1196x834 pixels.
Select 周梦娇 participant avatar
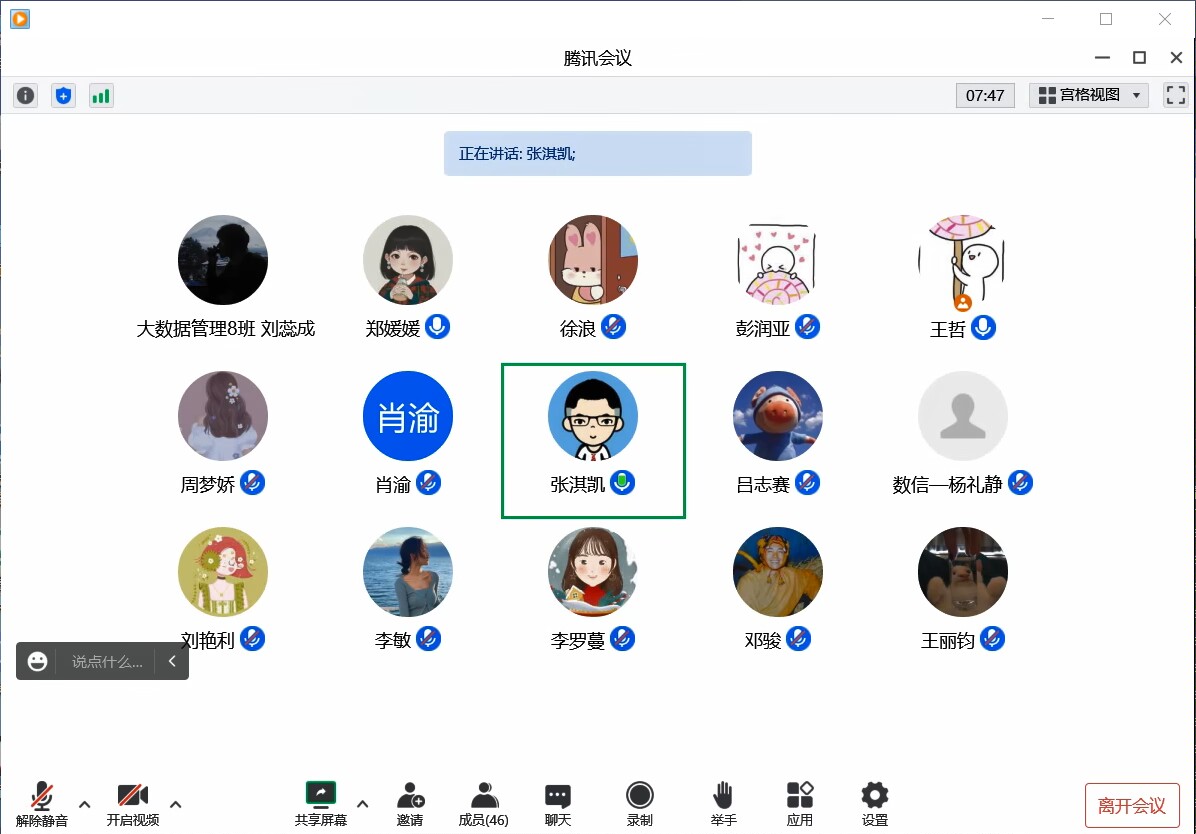pyautogui.click(x=223, y=416)
